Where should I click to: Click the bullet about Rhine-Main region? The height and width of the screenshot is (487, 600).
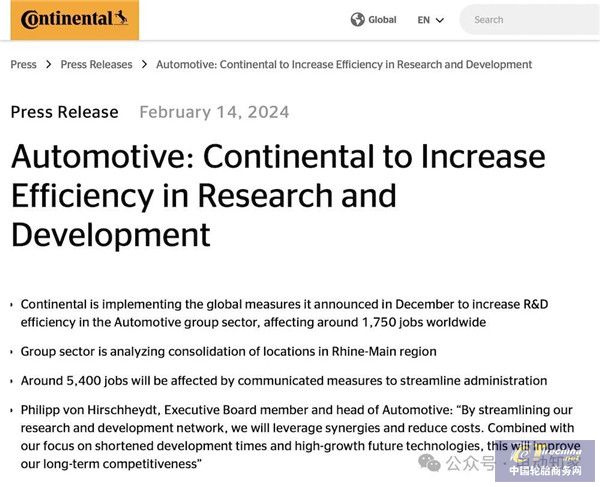point(228,351)
